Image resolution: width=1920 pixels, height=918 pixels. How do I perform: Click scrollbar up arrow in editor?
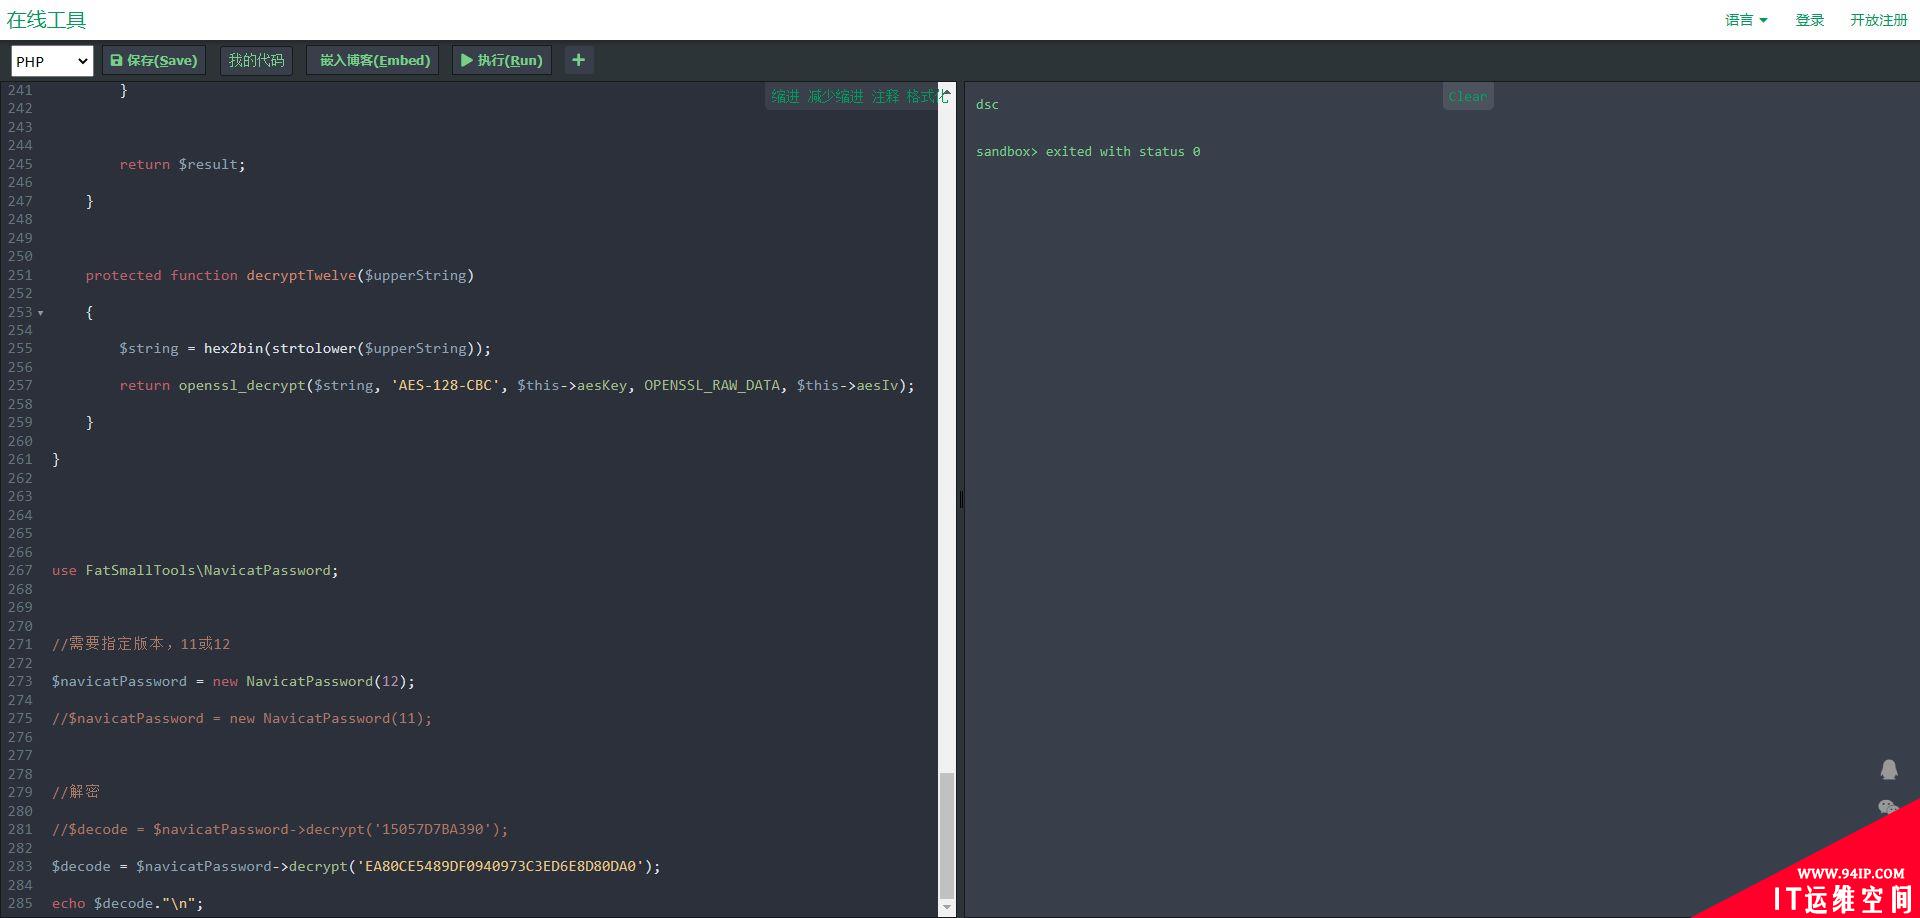946,92
